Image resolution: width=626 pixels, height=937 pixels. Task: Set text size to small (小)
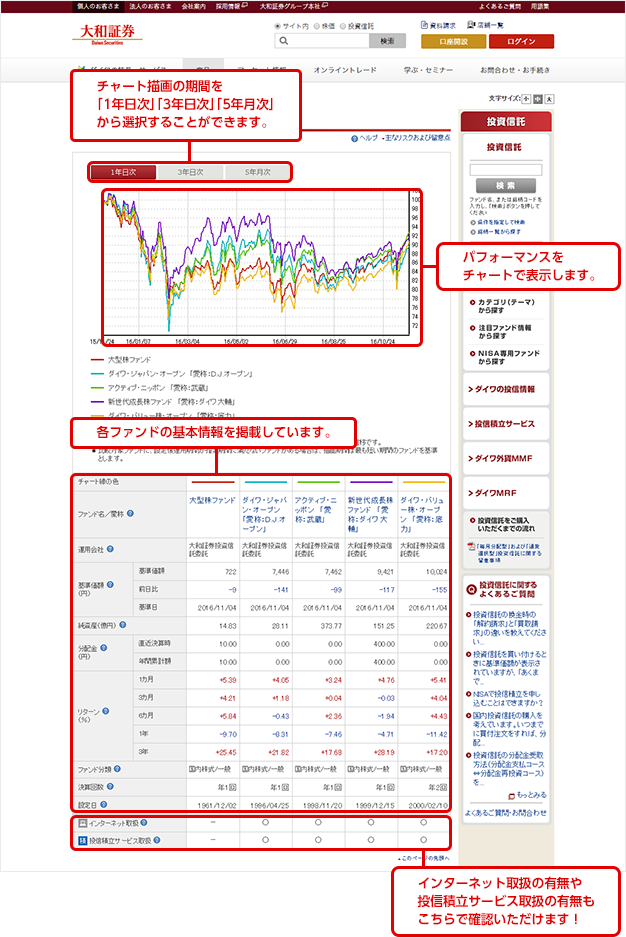(526, 99)
